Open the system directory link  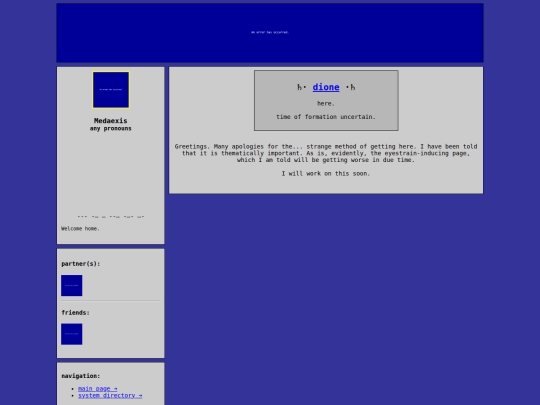(x=110, y=395)
